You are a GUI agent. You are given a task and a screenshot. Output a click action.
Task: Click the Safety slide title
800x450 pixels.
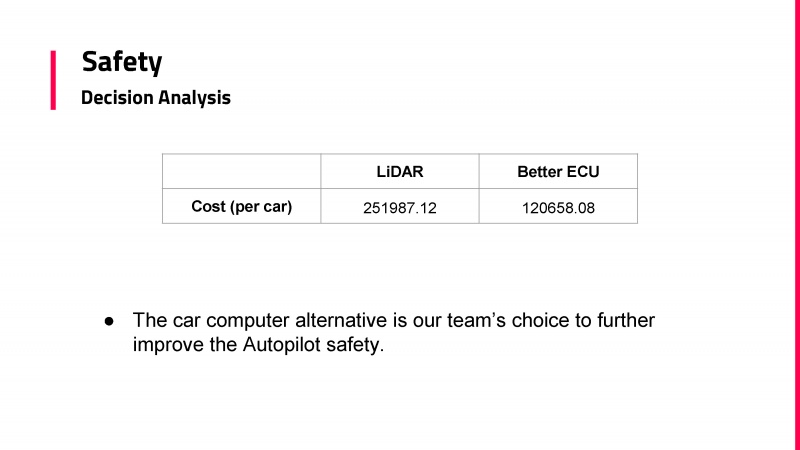pyautogui.click(x=122, y=62)
